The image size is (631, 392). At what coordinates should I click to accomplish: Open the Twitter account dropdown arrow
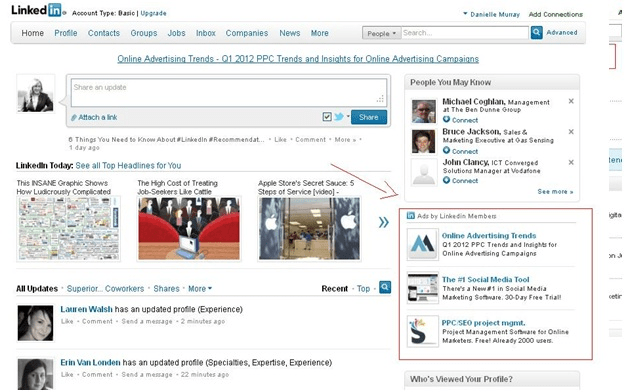pos(348,116)
